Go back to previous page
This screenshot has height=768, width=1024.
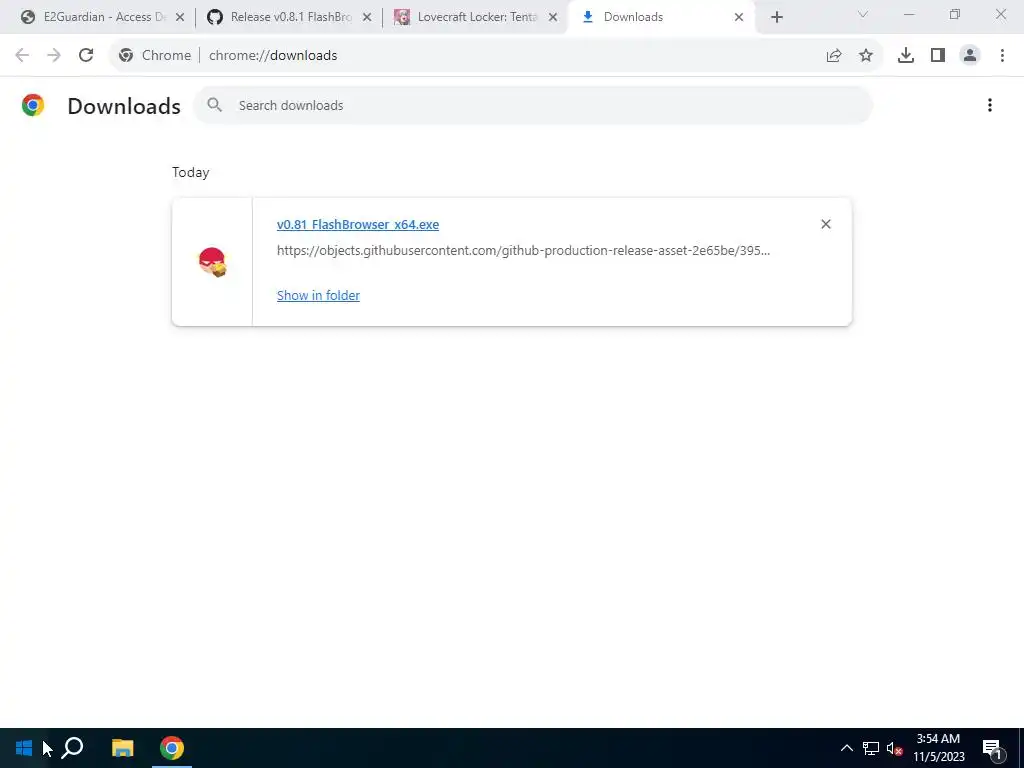[22, 56]
